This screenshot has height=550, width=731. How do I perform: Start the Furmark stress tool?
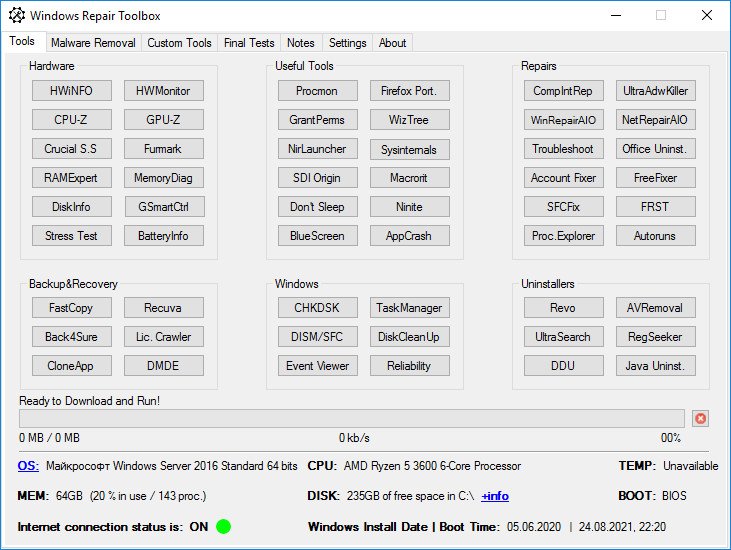click(163, 149)
